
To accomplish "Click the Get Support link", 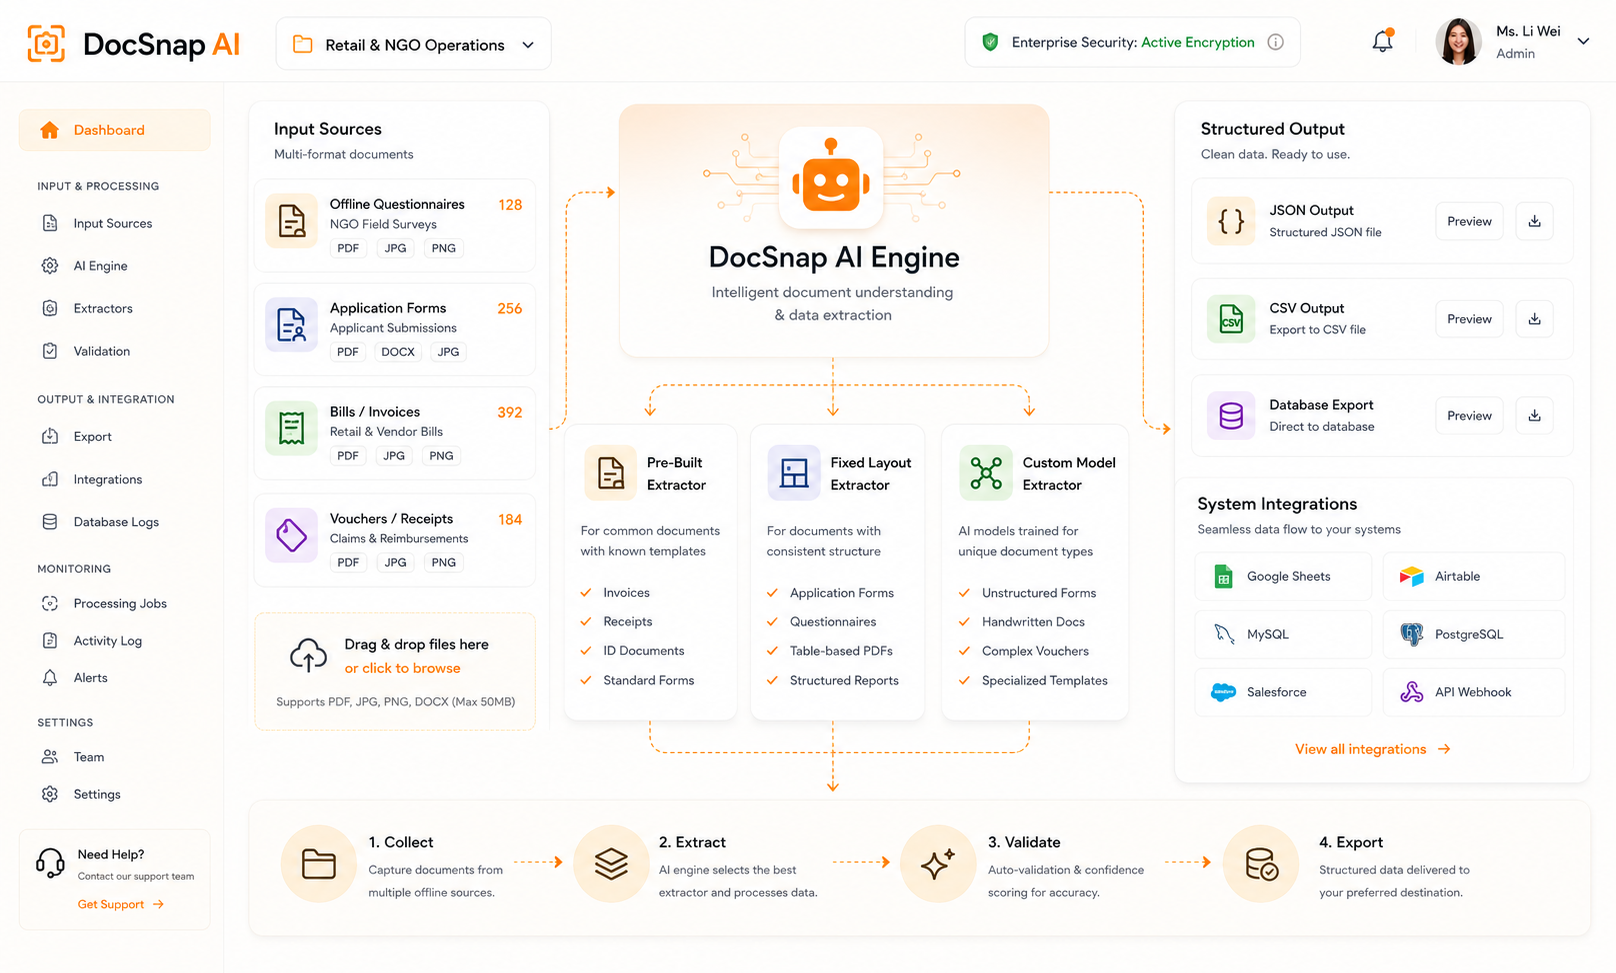I will pos(121,904).
